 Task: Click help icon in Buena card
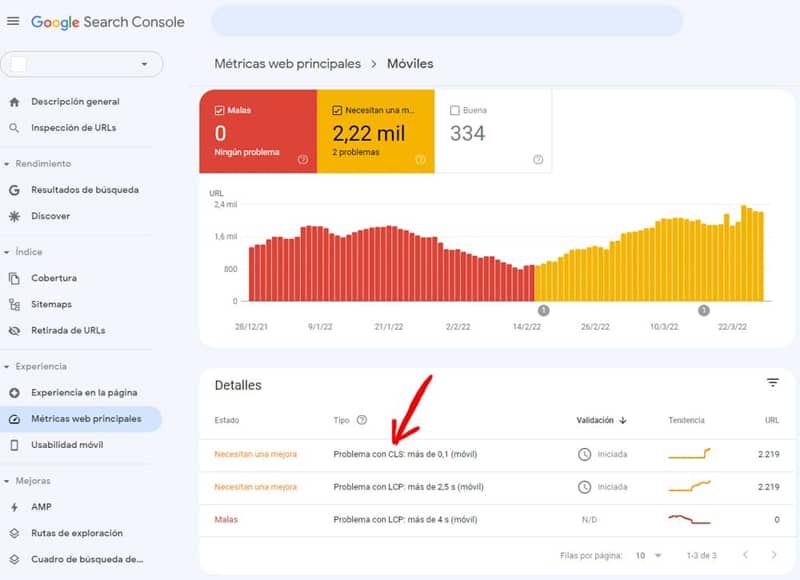coord(538,160)
